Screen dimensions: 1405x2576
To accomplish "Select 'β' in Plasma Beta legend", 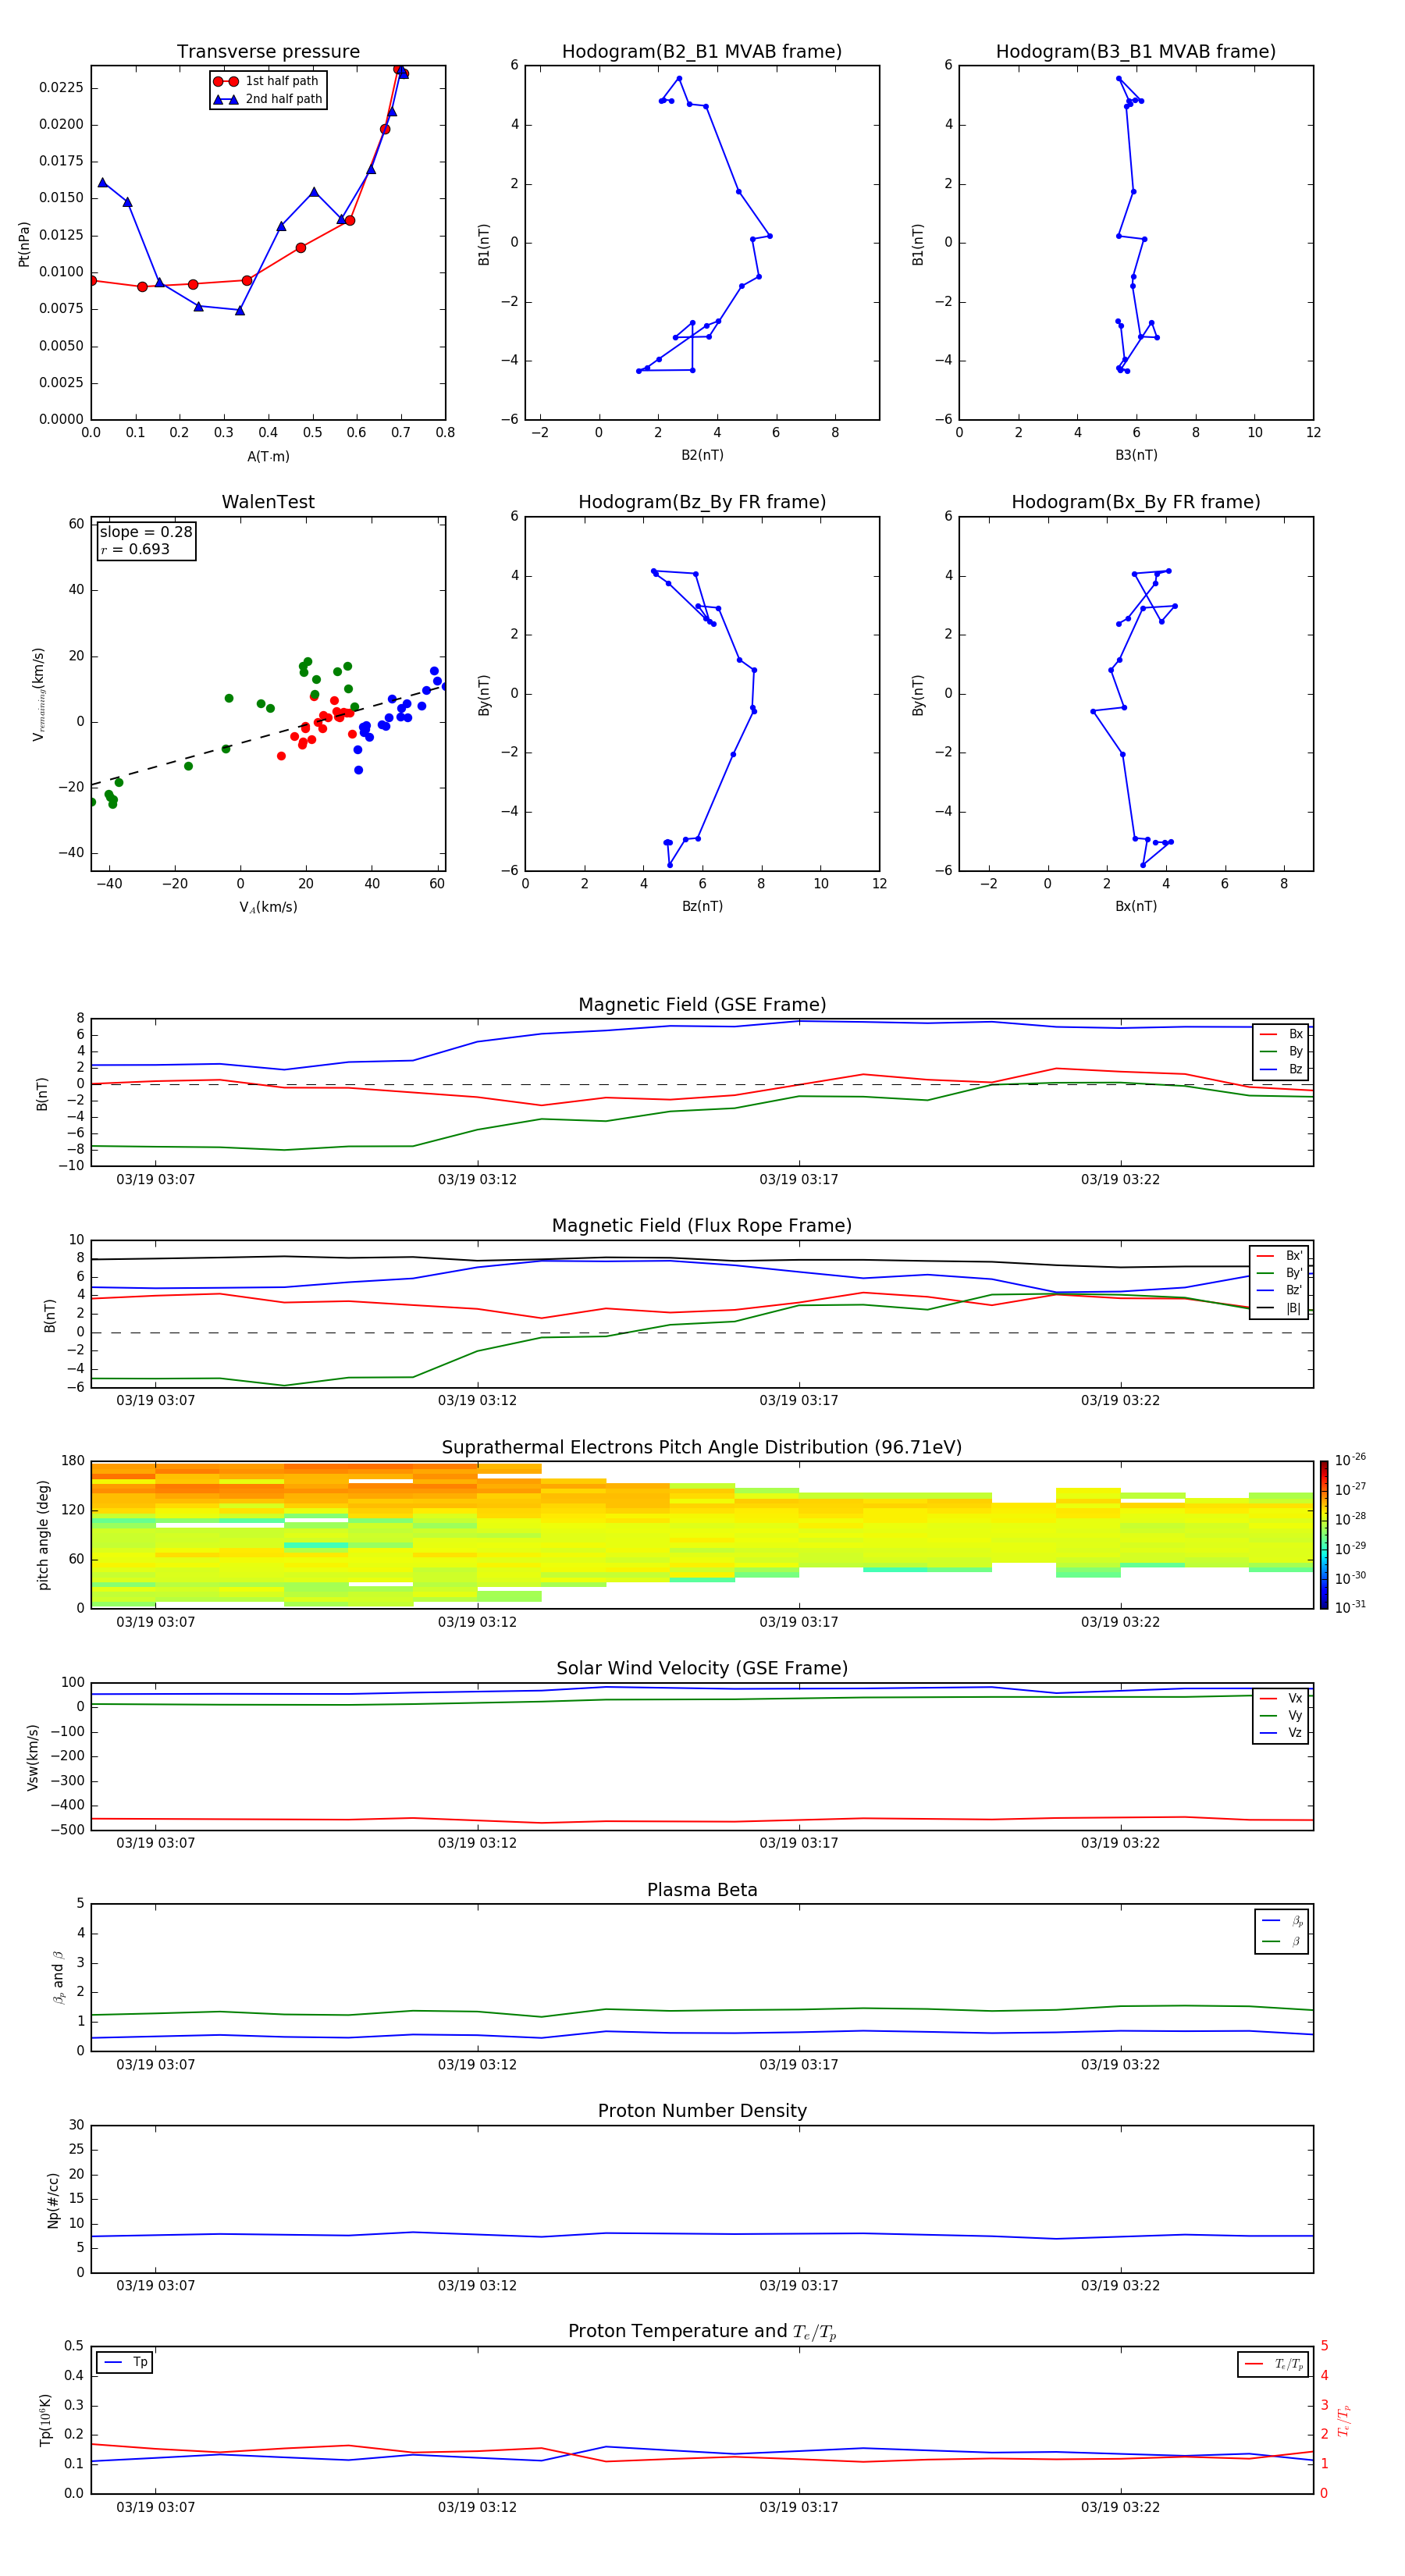I will [1282, 1941].
